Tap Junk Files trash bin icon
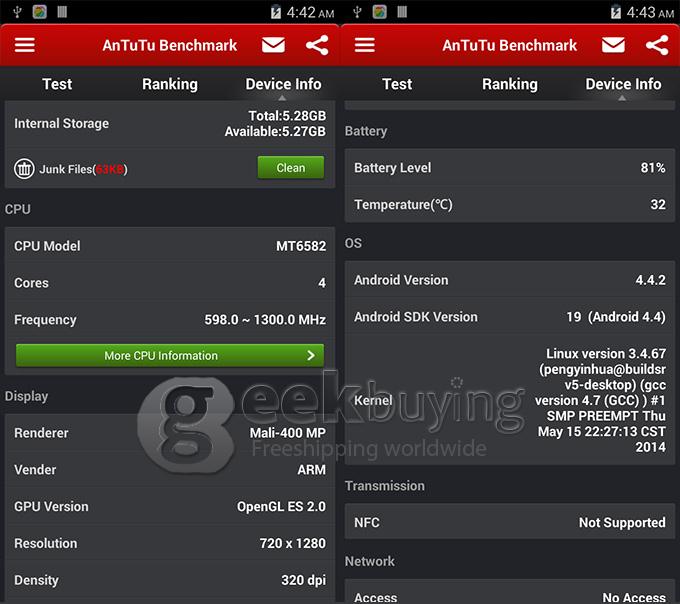680x604 pixels. (24, 169)
